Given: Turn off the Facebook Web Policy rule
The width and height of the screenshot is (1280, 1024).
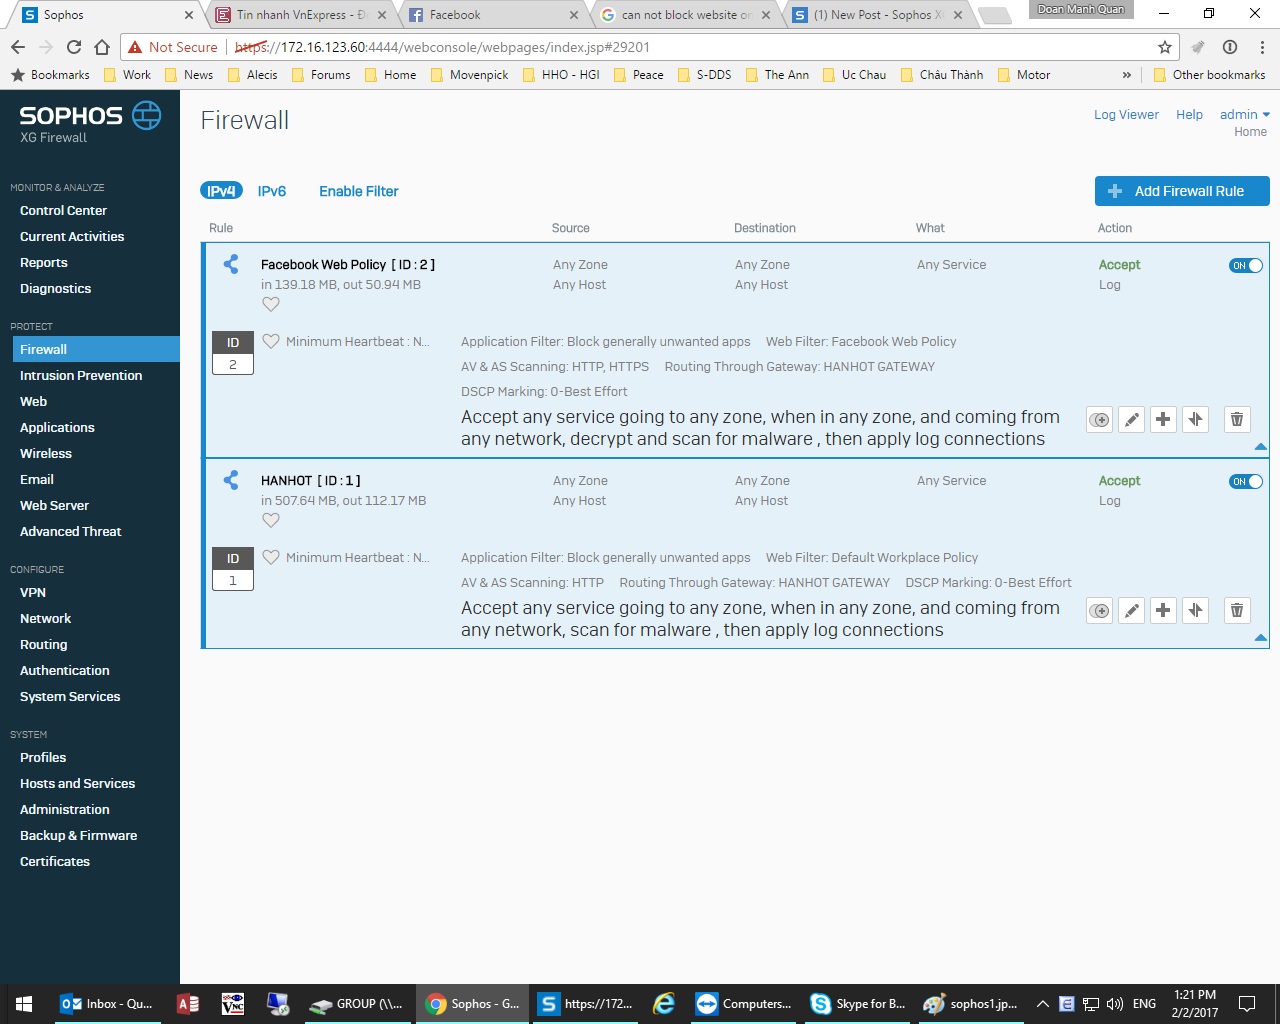Looking at the screenshot, I should pos(1246,265).
